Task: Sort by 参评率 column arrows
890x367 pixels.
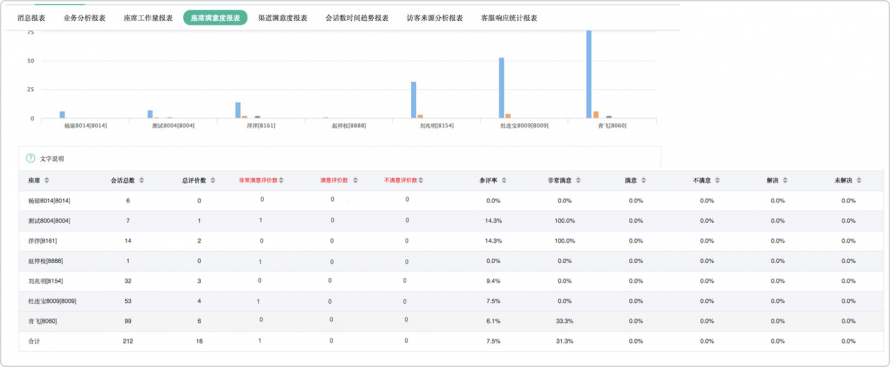Action: click(x=505, y=180)
